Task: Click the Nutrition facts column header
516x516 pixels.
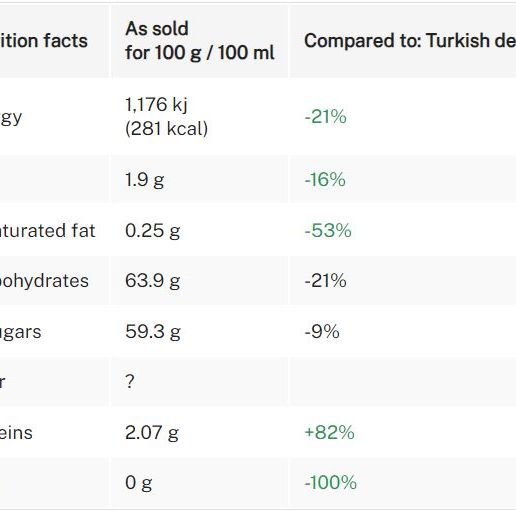Action: click(x=44, y=41)
